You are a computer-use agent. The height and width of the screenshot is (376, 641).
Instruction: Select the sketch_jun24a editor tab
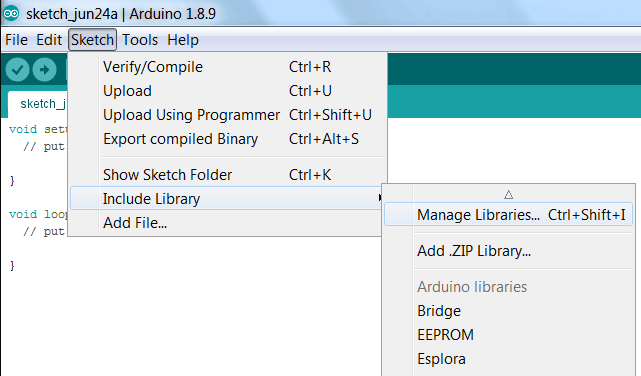(x=38, y=104)
